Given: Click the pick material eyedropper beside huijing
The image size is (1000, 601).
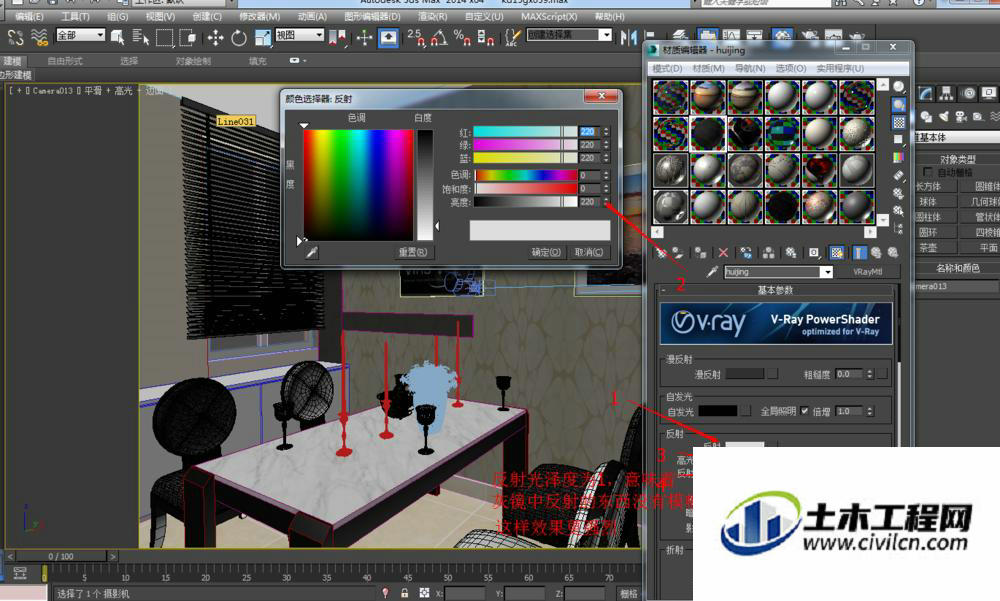Looking at the screenshot, I should (x=712, y=272).
